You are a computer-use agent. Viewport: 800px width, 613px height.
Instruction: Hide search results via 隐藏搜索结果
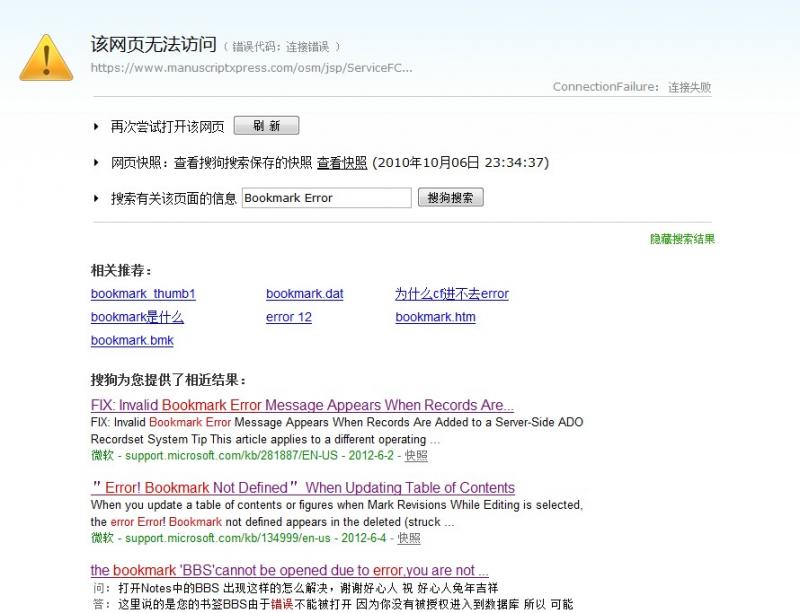(682, 239)
